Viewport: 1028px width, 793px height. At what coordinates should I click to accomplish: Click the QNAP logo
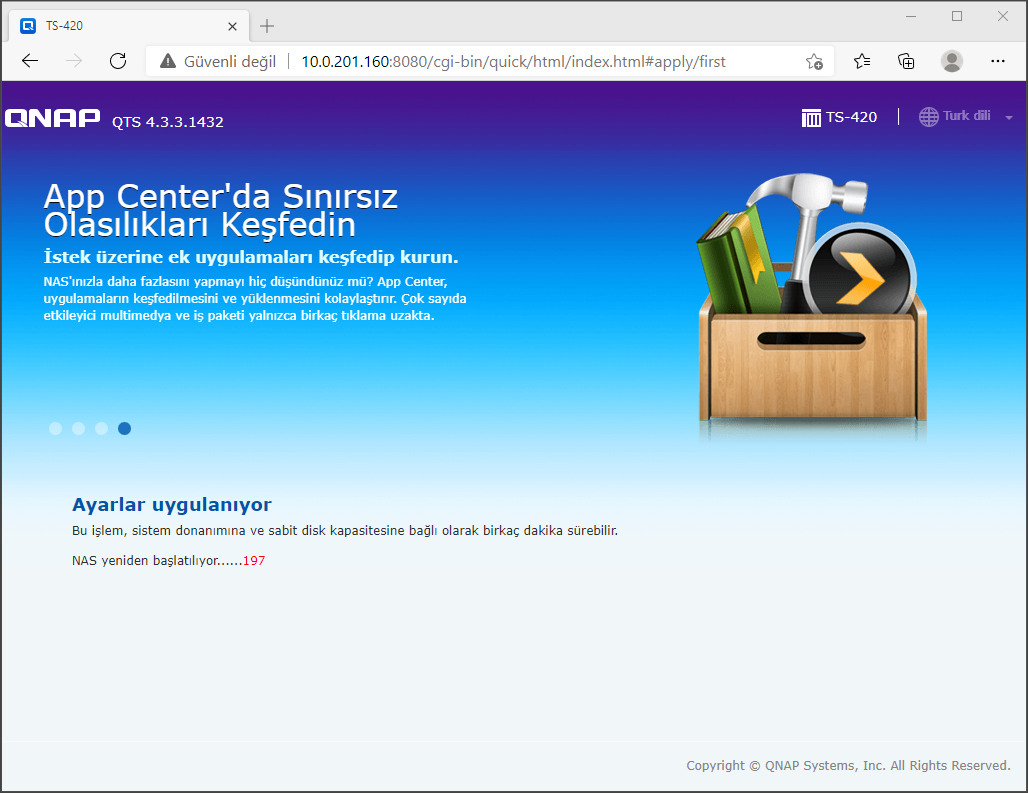[x=52, y=119]
